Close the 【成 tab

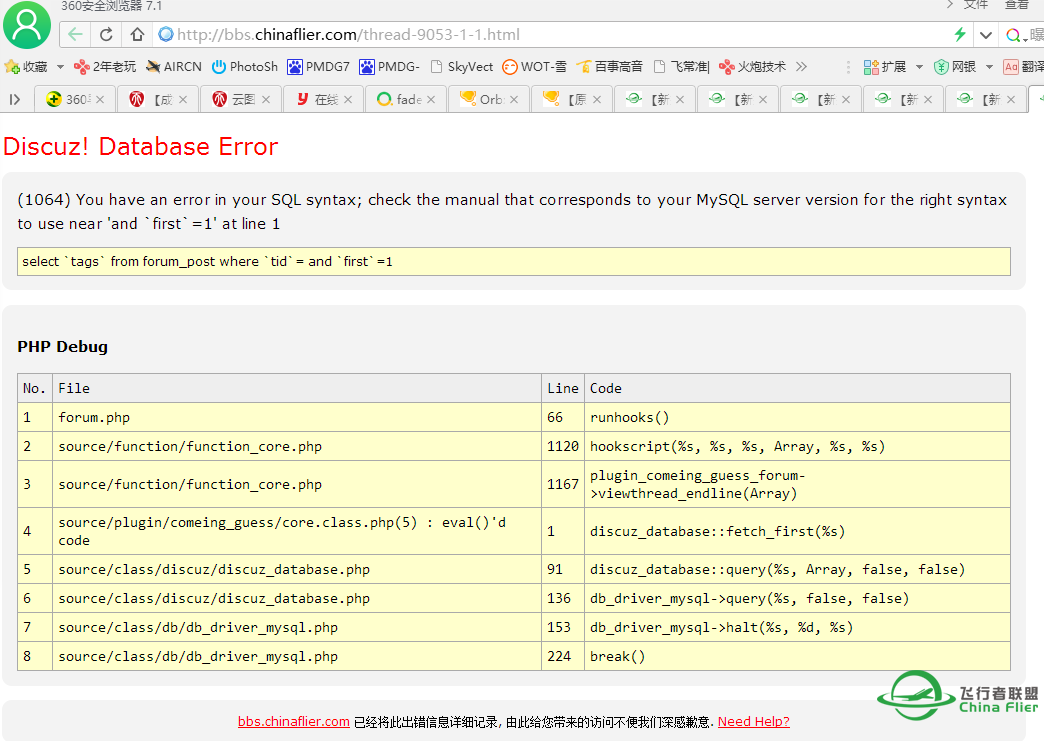(183, 99)
